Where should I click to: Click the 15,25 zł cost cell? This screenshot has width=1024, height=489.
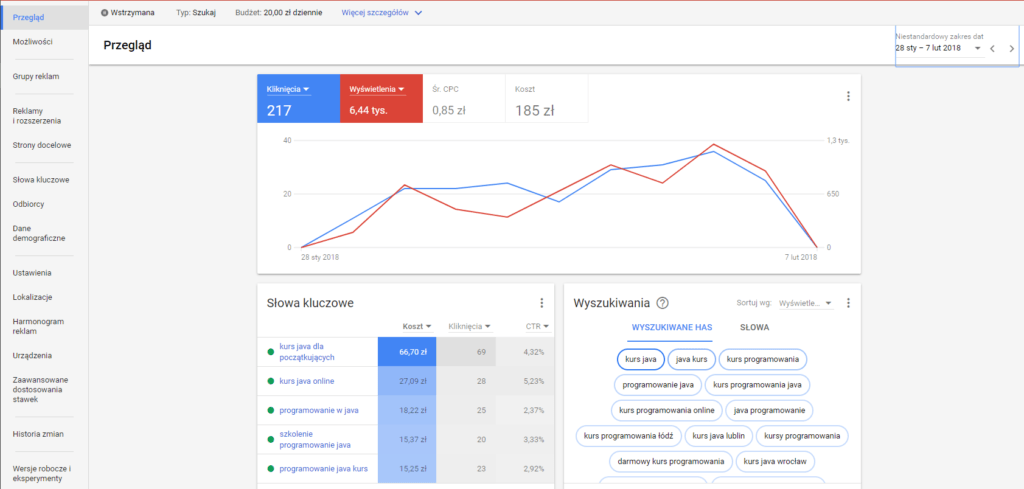(x=407, y=469)
